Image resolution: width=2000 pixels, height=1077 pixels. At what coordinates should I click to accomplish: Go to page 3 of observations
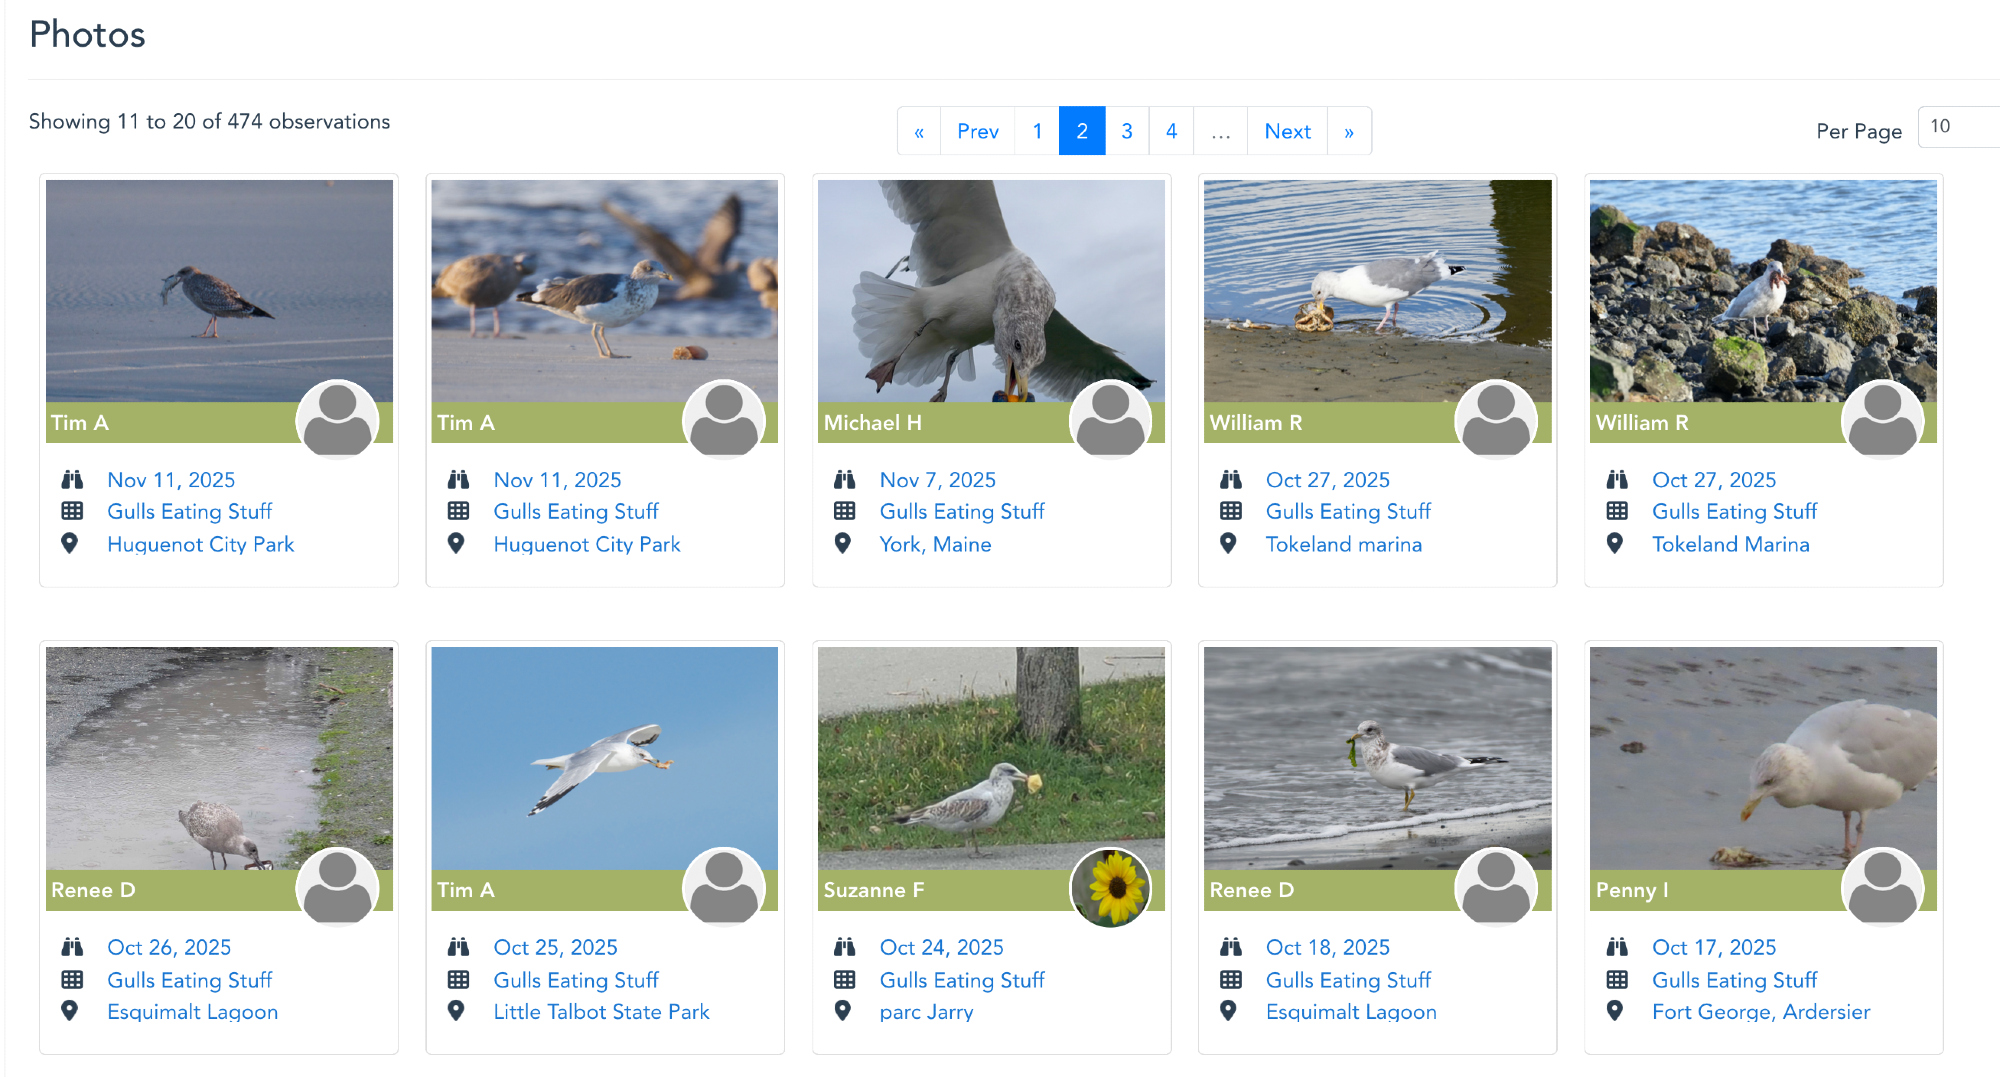pos(1127,131)
